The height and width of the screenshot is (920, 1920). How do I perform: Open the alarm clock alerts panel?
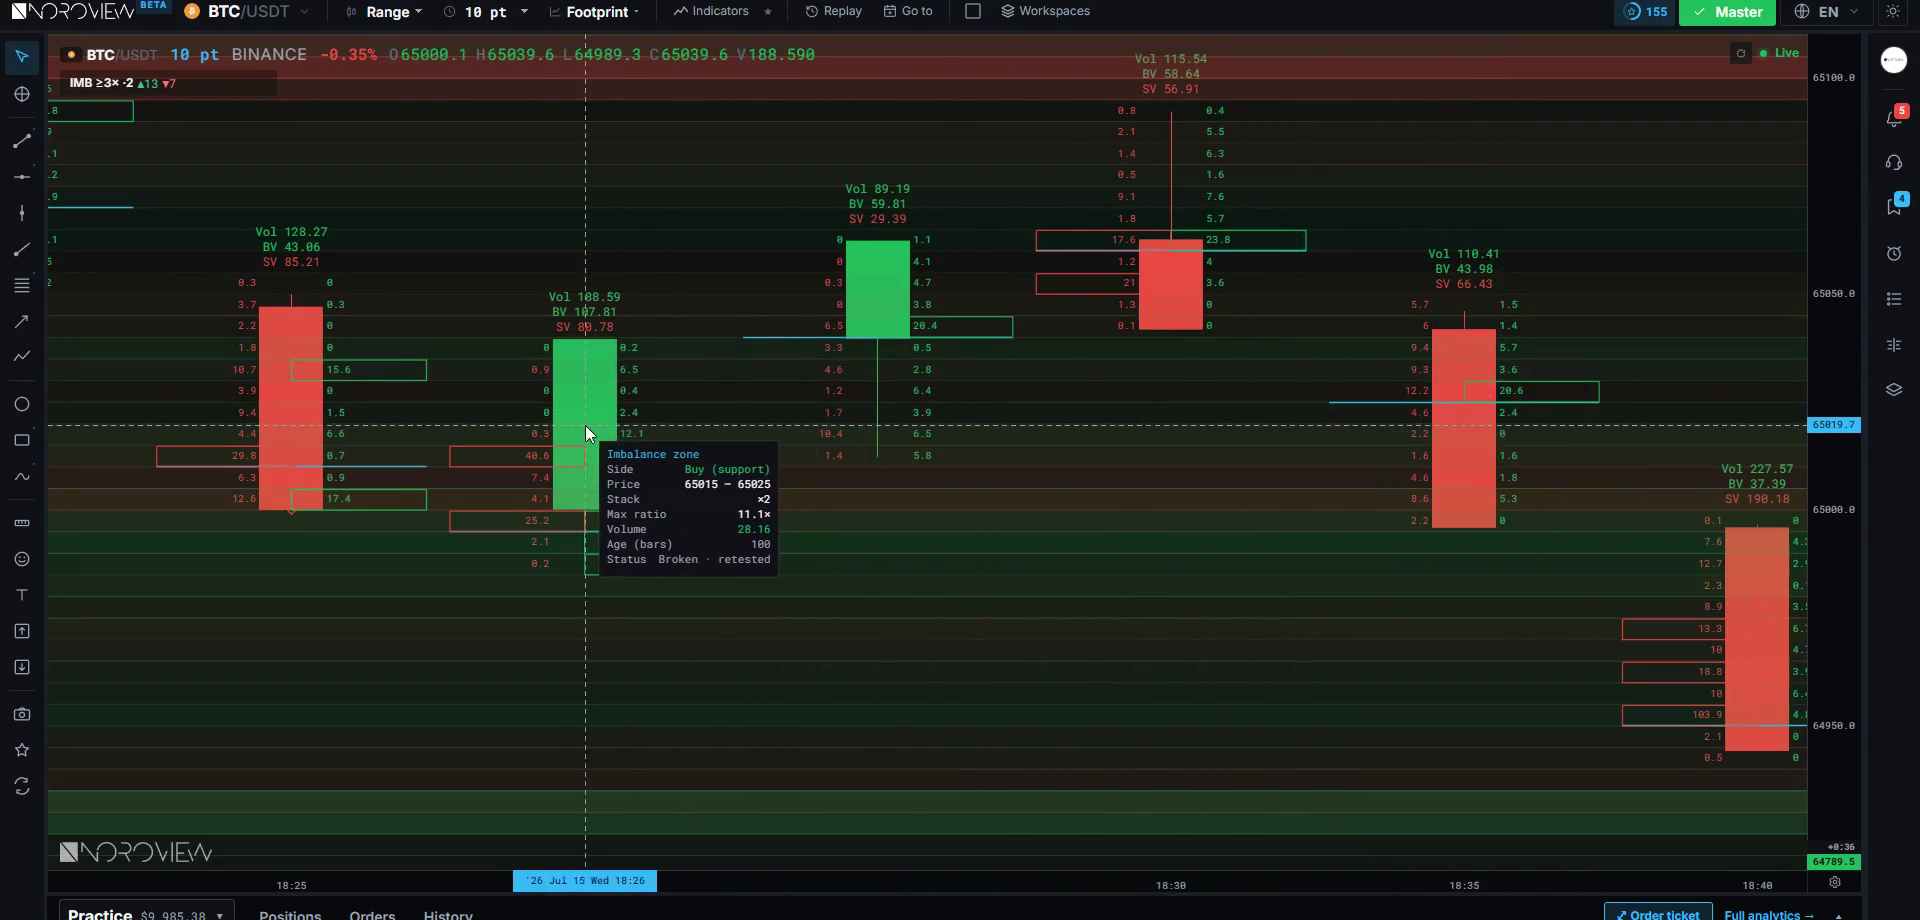[1894, 253]
